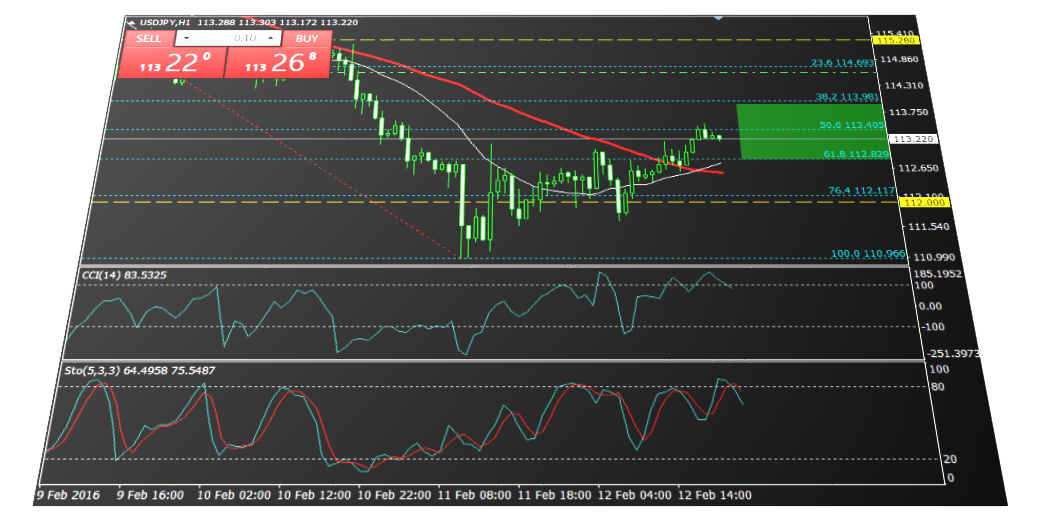The height and width of the screenshot is (521, 1041).
Task: Click the sell price 113 22 panel
Action: pyautogui.click(x=173, y=63)
